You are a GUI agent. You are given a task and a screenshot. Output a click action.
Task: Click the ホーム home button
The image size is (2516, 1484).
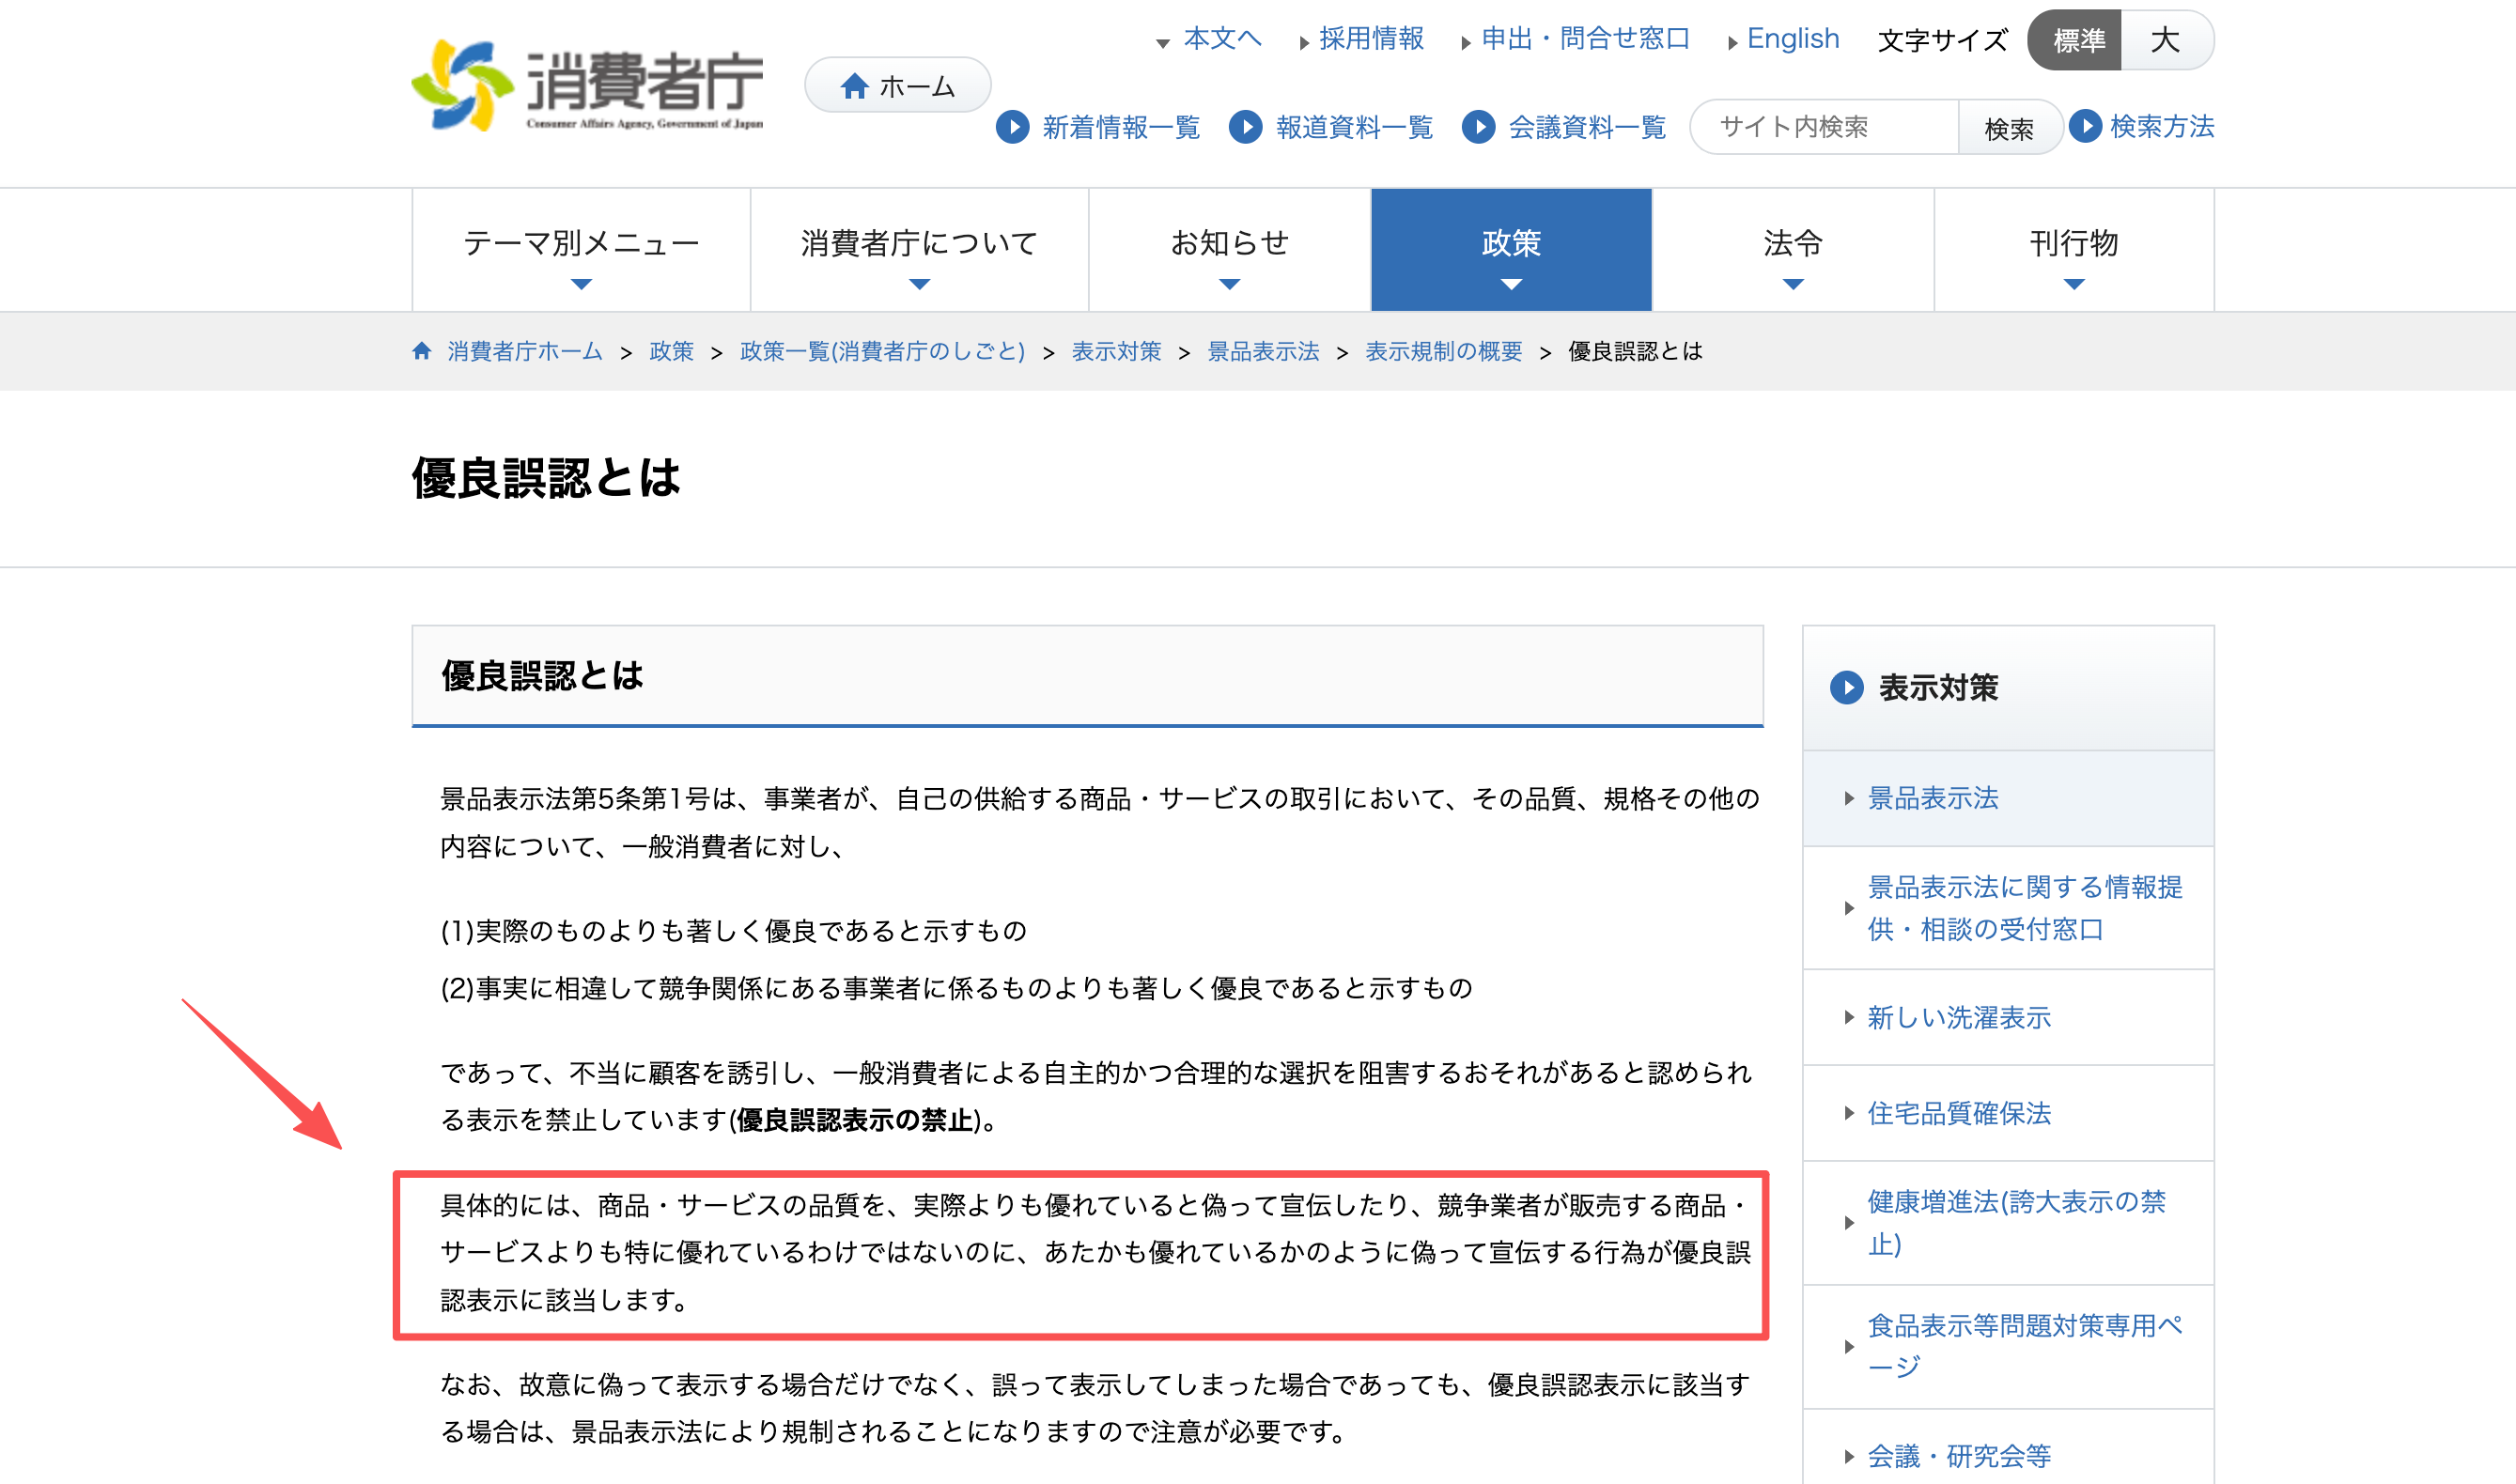coord(897,86)
